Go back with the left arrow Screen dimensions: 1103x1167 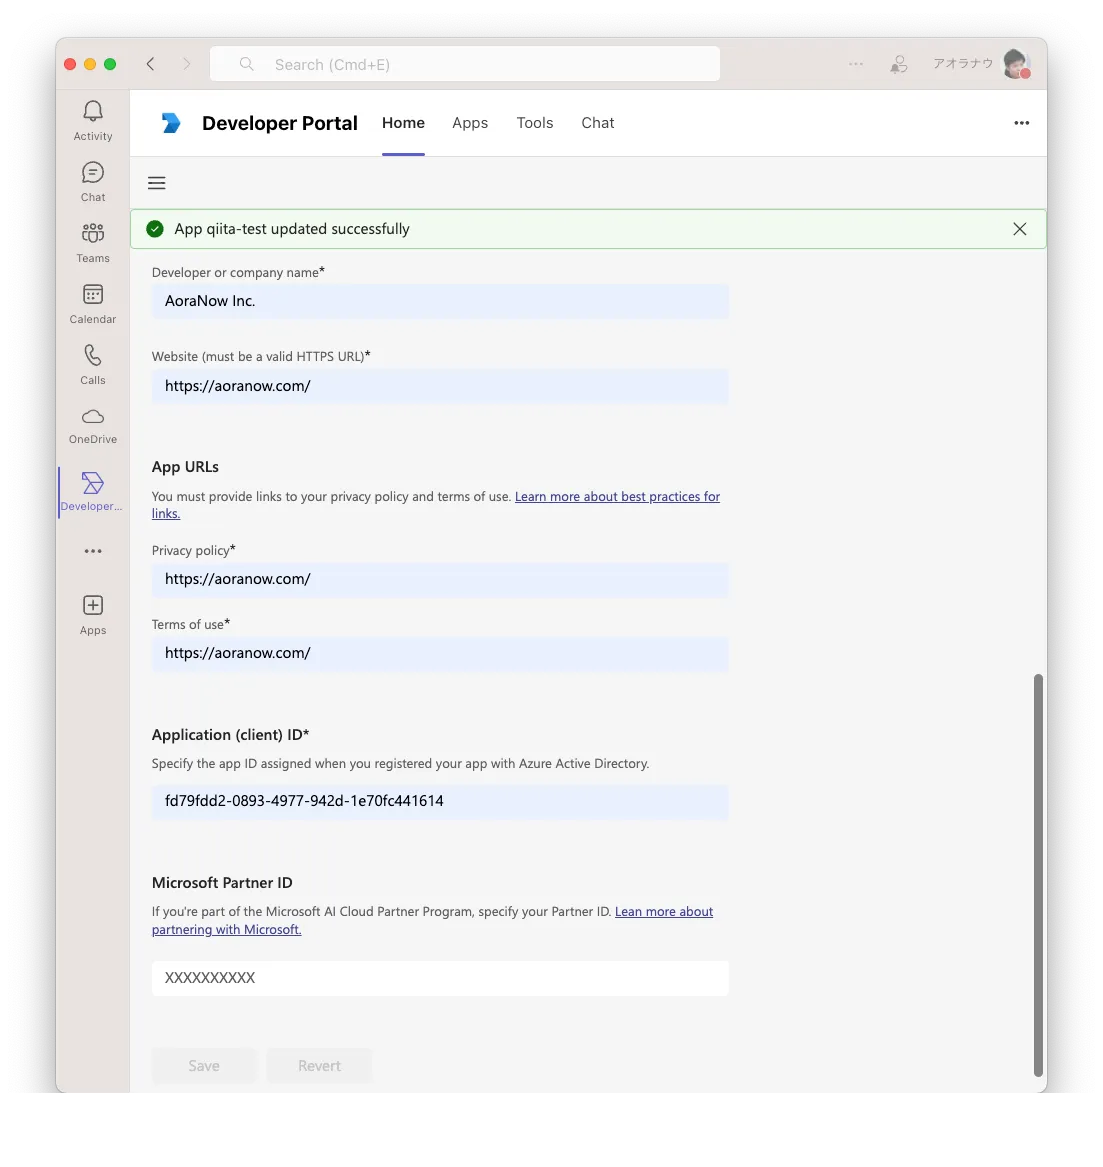pyautogui.click(x=151, y=64)
